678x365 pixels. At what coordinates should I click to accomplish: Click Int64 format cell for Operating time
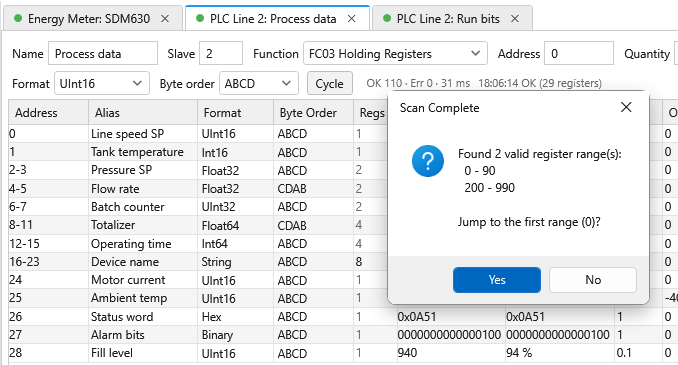click(x=235, y=244)
